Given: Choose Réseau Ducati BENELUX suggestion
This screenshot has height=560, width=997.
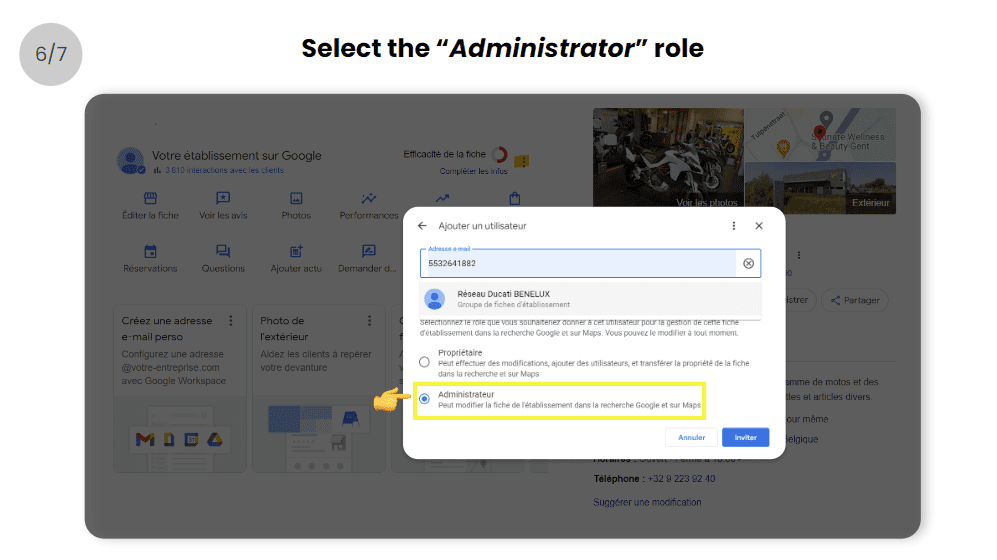Looking at the screenshot, I should pyautogui.click(x=590, y=299).
